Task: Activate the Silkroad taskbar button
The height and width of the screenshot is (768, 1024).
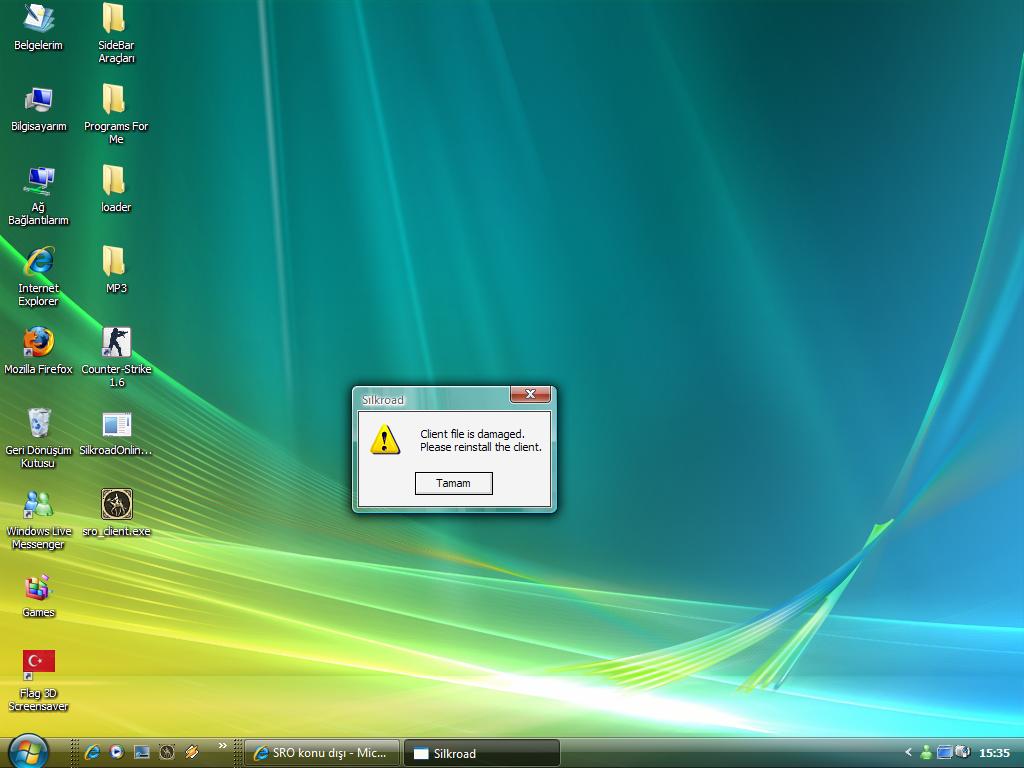Action: point(481,753)
